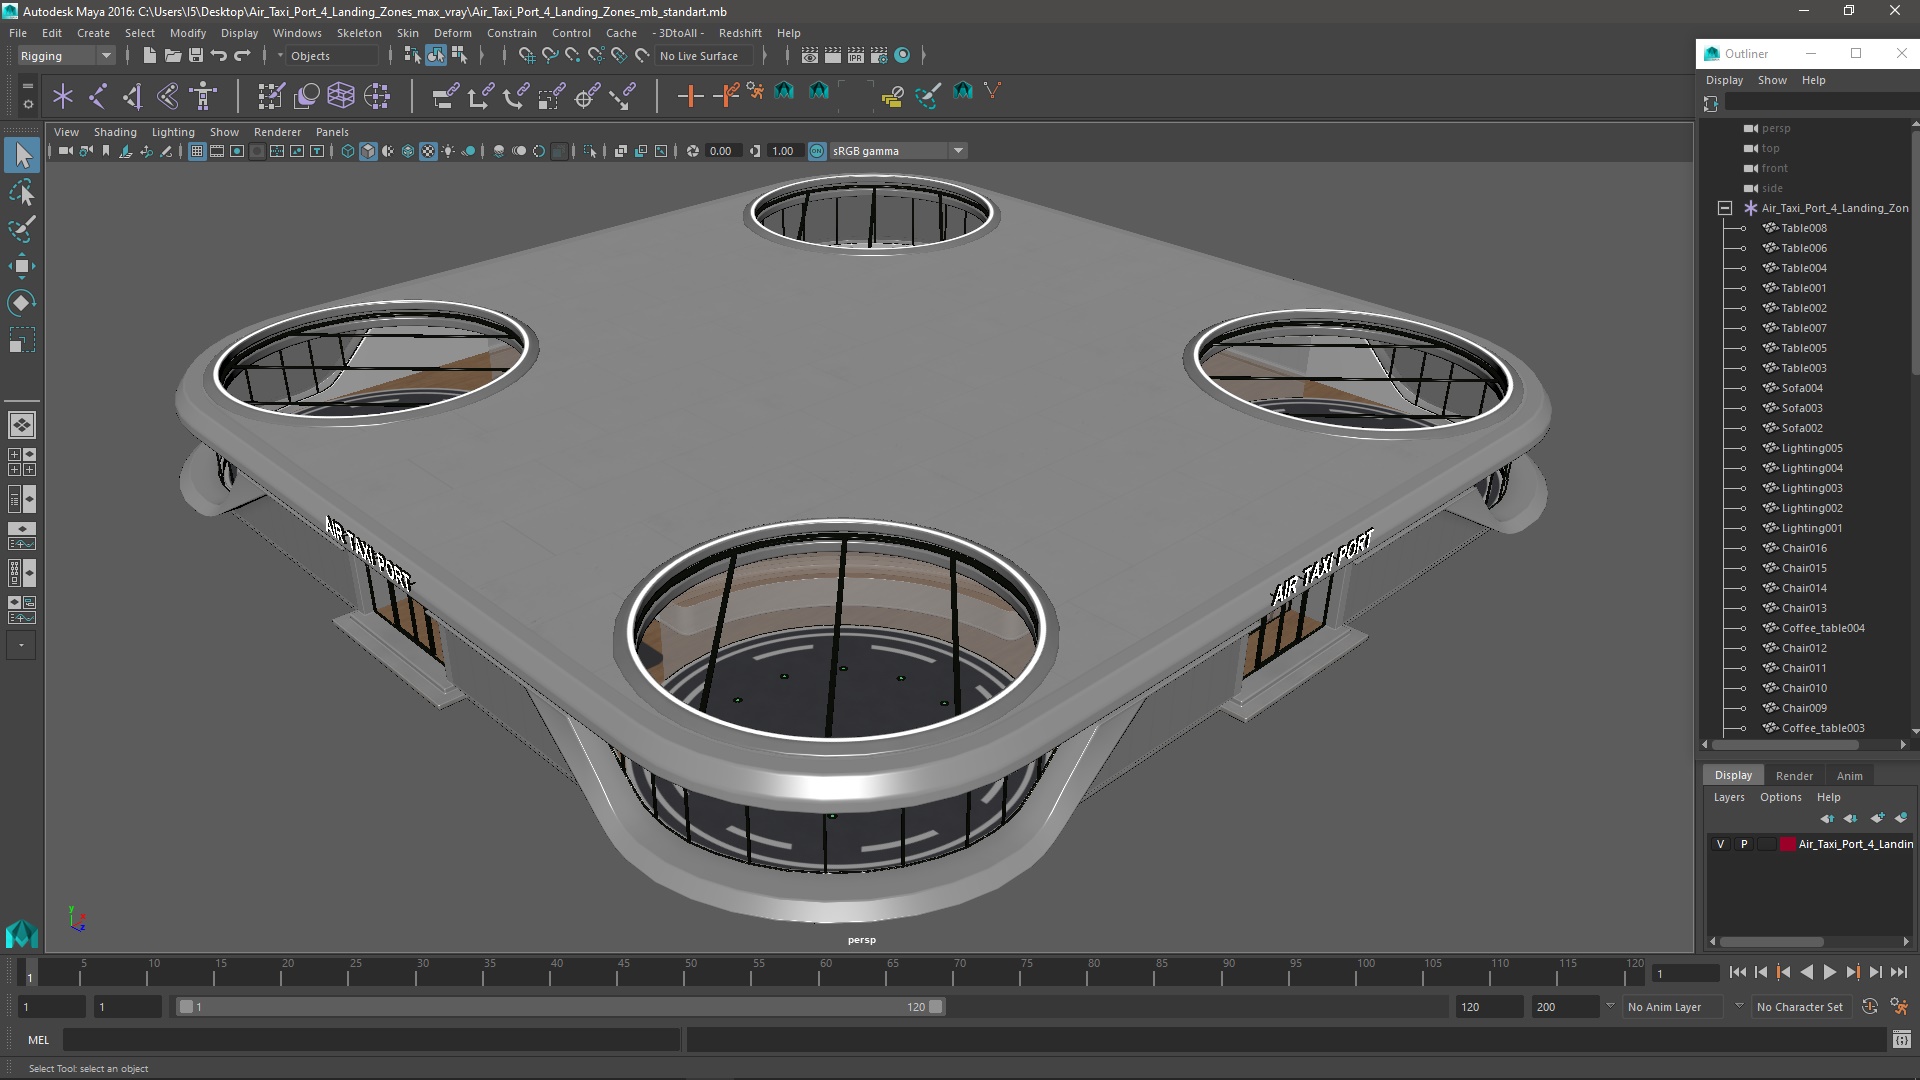Click the Paint selection tool
The height and width of the screenshot is (1080, 1920).
pyautogui.click(x=21, y=229)
